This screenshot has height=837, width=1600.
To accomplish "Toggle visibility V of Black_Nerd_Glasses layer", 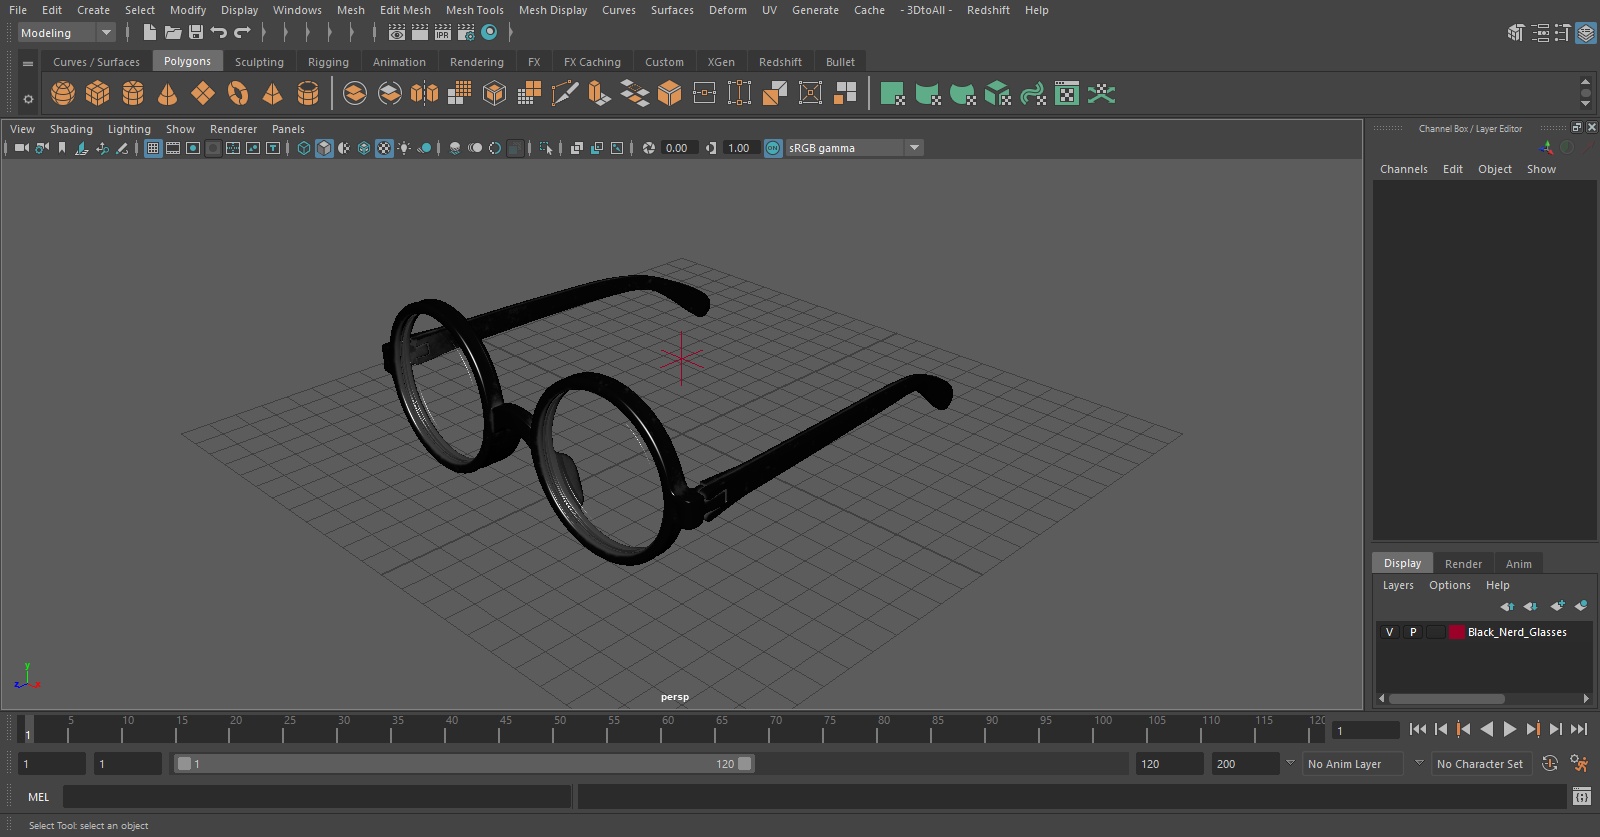I will pyautogui.click(x=1389, y=632).
